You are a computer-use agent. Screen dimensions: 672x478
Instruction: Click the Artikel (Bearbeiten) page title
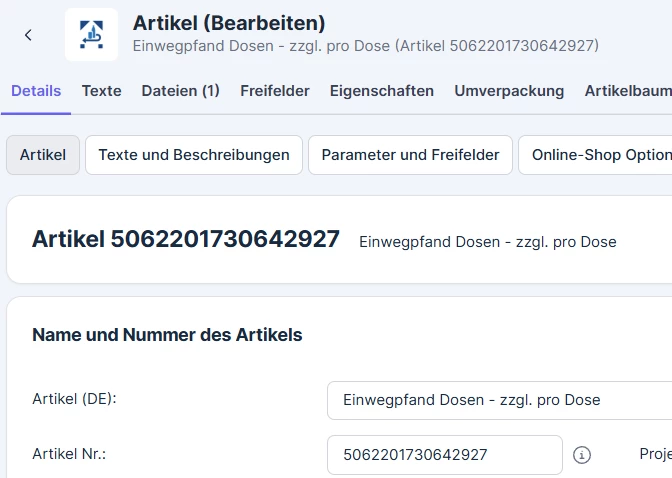(x=229, y=23)
